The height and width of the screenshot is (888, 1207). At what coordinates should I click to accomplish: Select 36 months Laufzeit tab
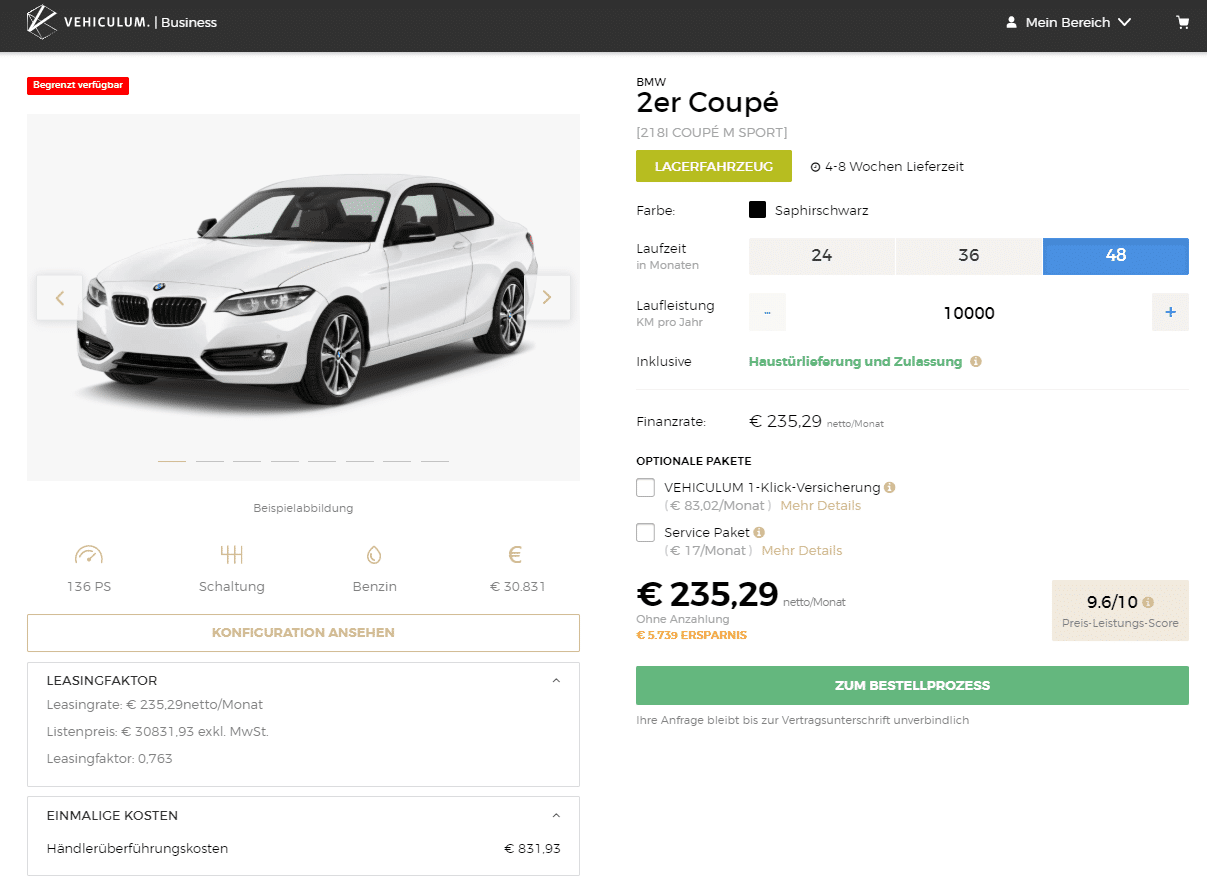click(969, 256)
